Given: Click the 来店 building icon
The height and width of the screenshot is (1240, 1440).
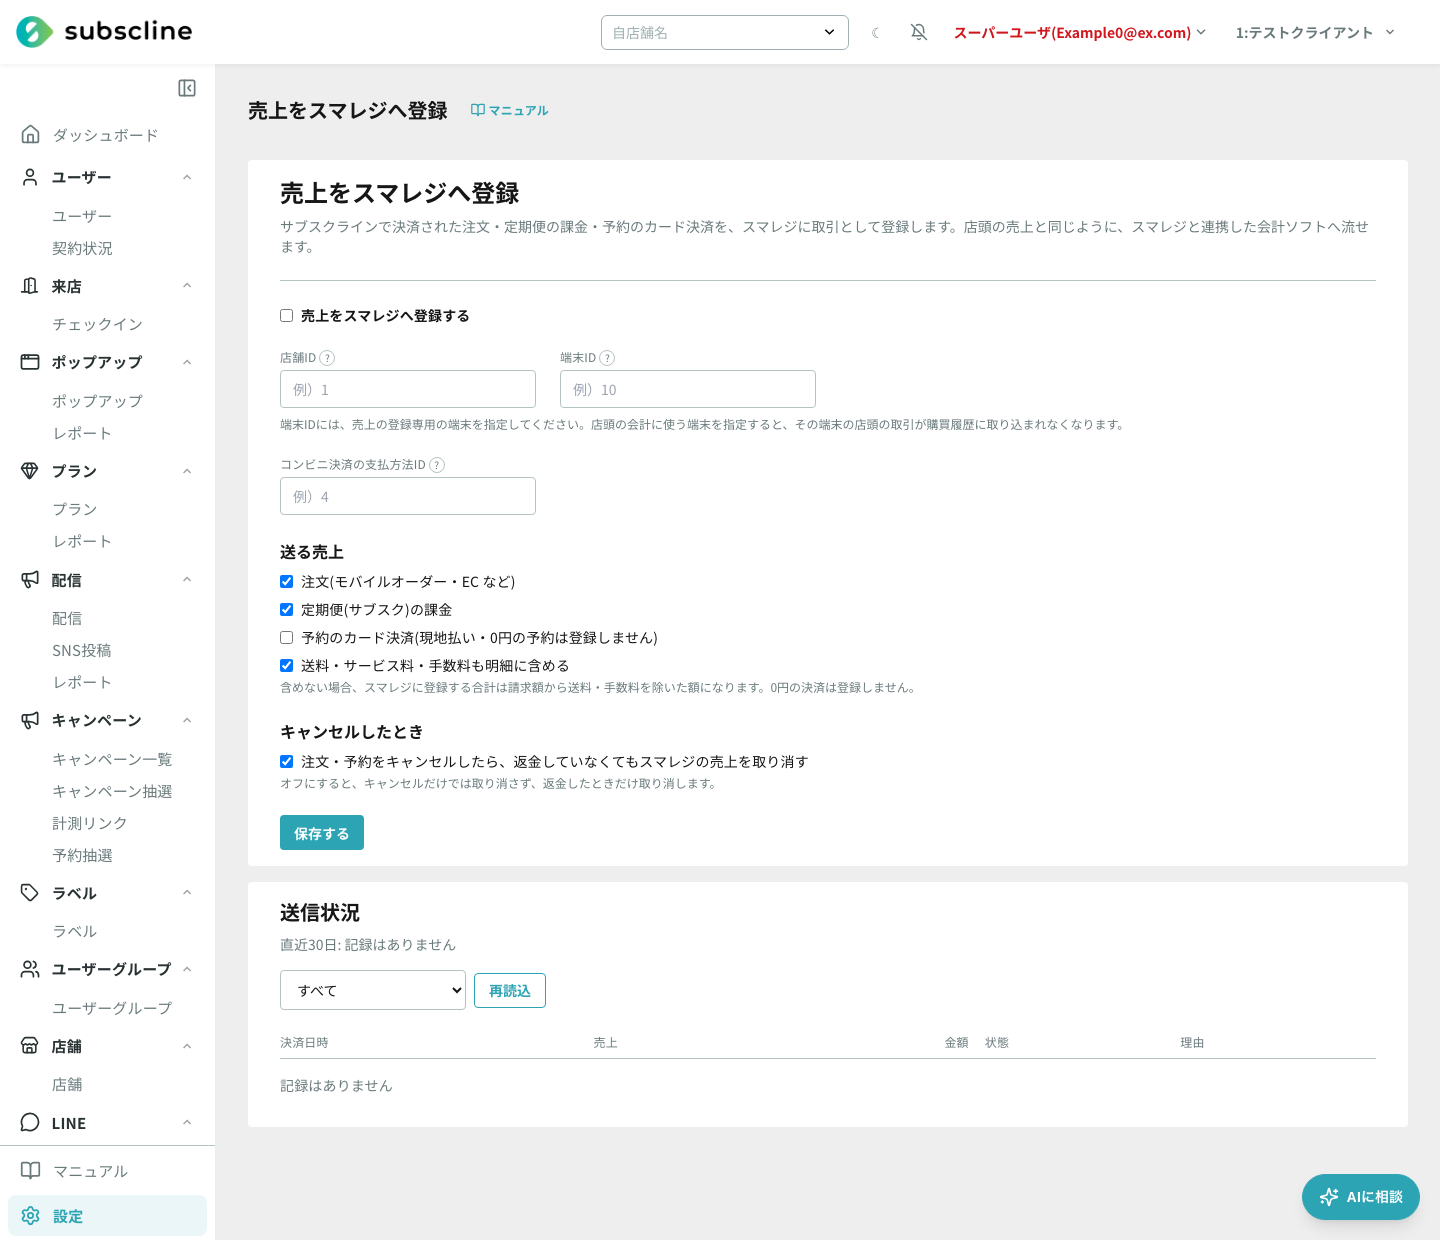Looking at the screenshot, I should click(x=30, y=286).
